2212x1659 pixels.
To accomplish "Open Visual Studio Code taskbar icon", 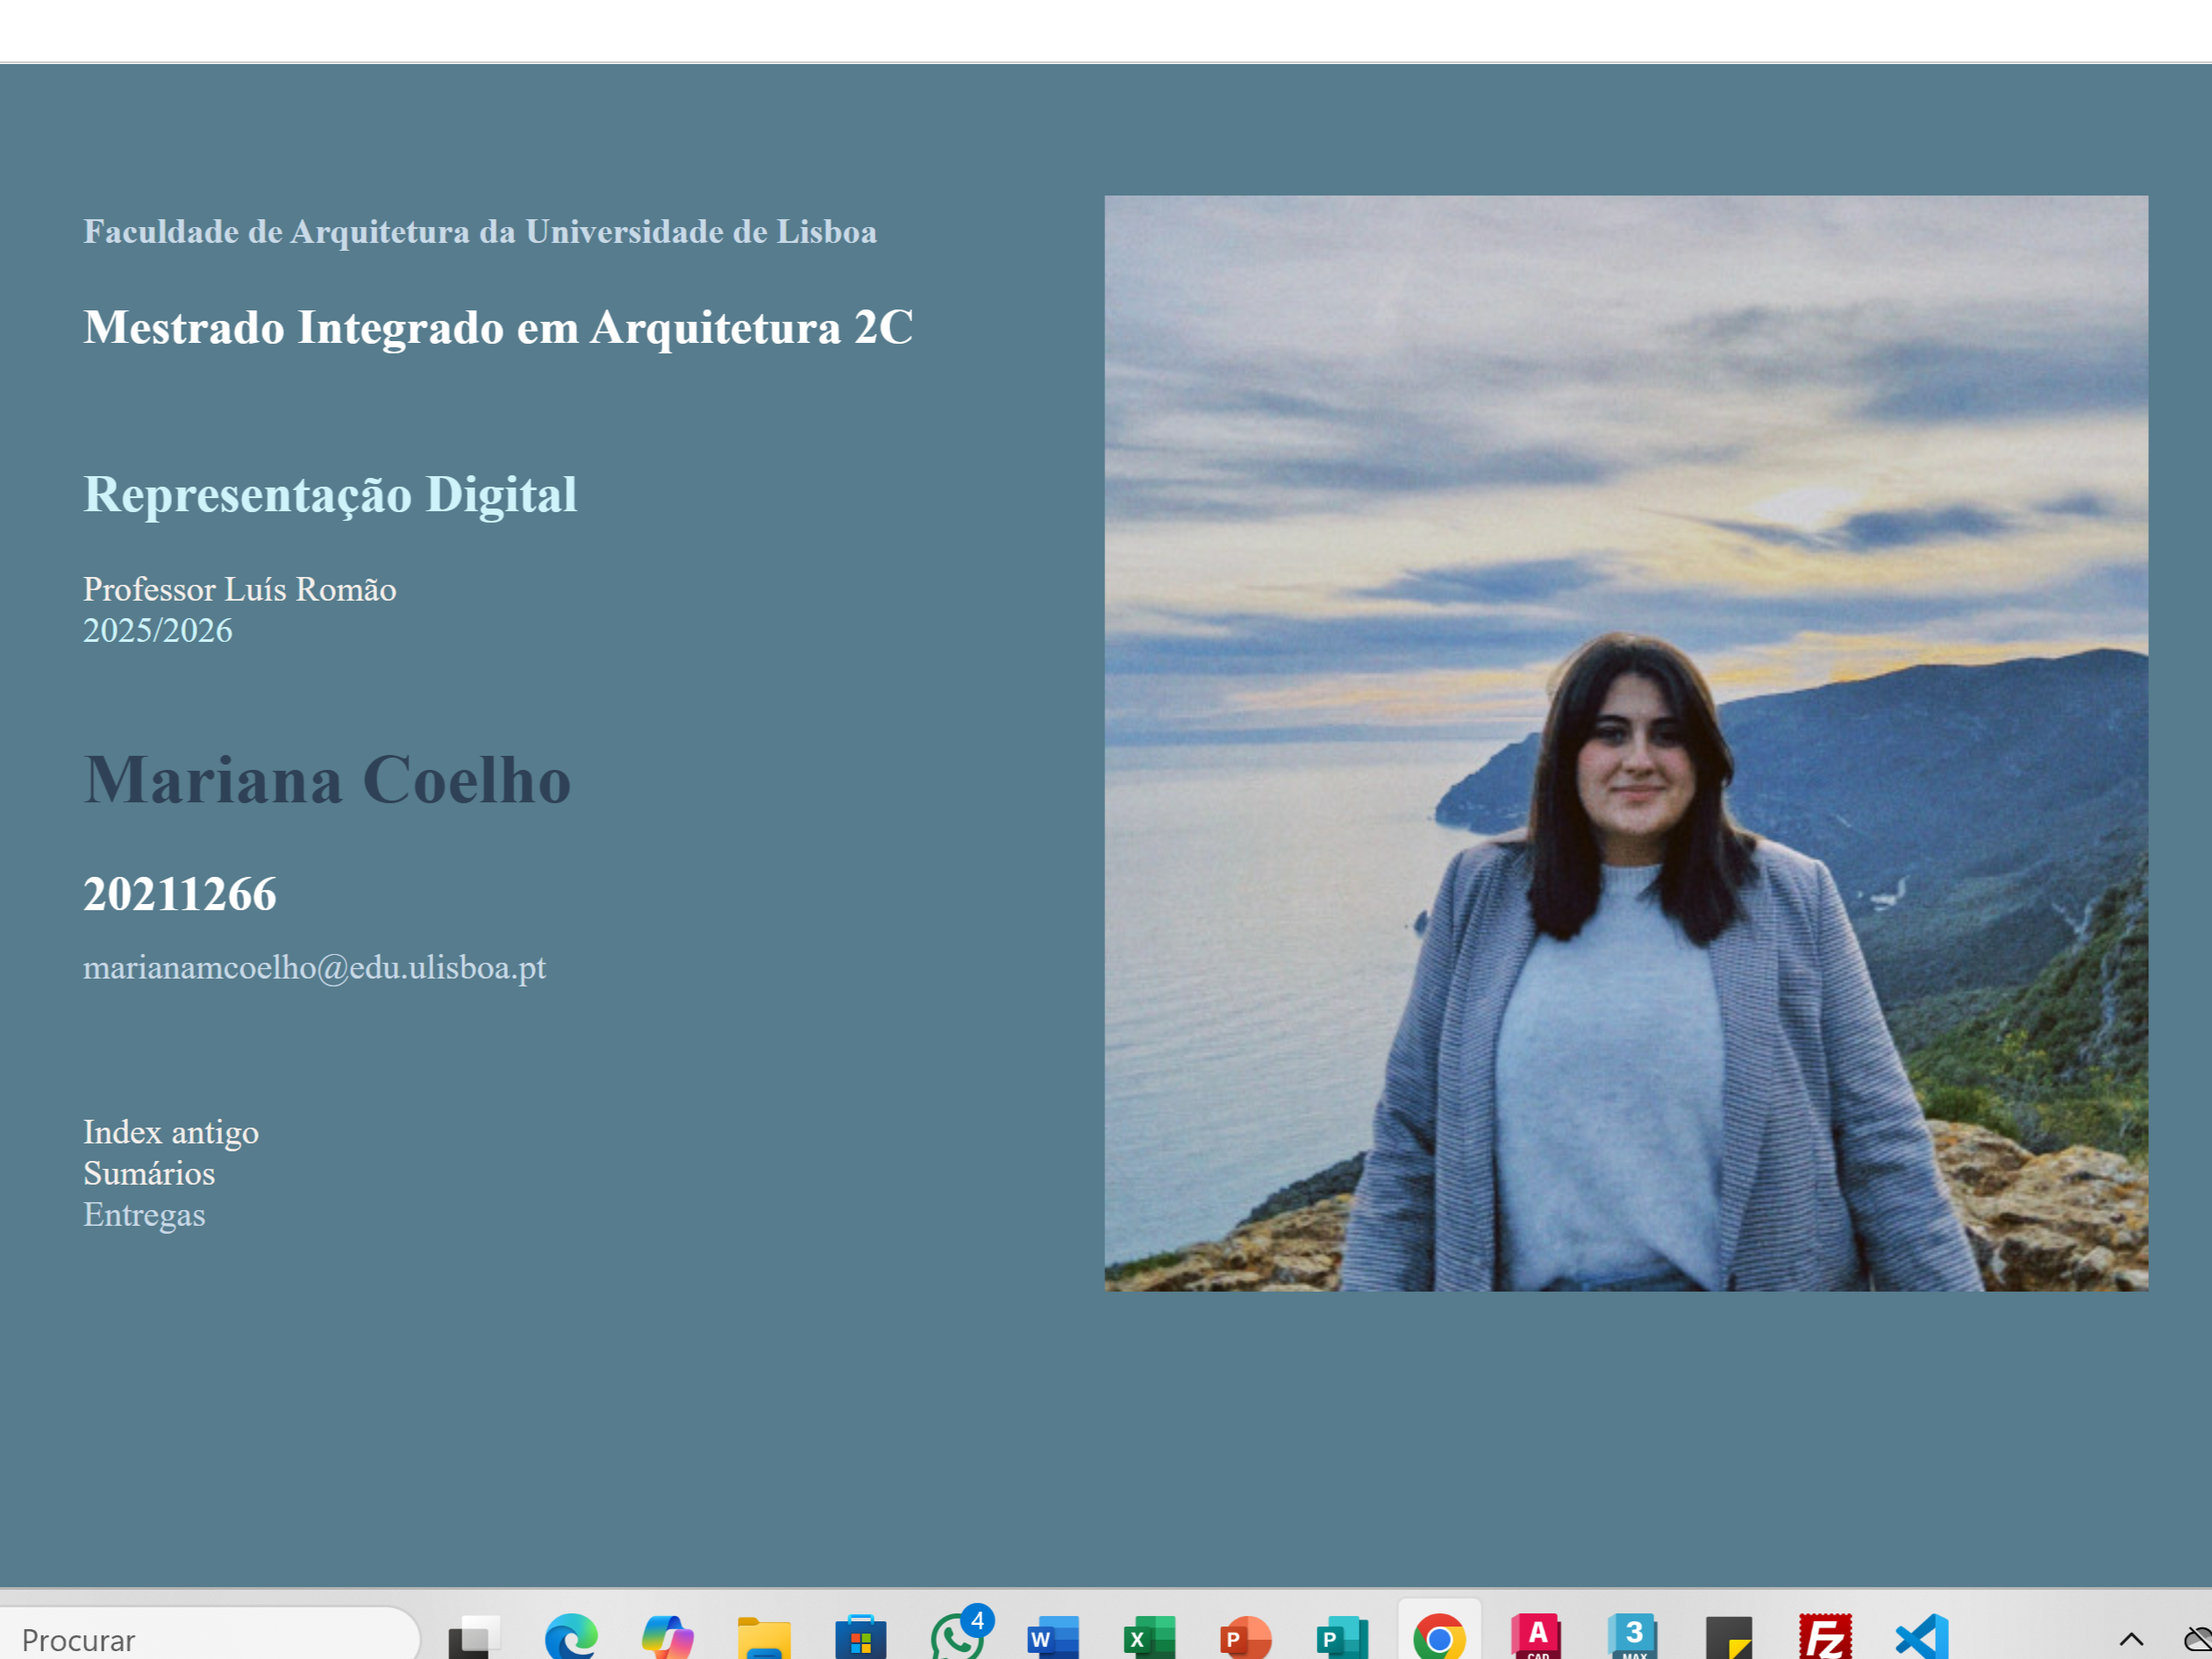I will [x=1922, y=1637].
